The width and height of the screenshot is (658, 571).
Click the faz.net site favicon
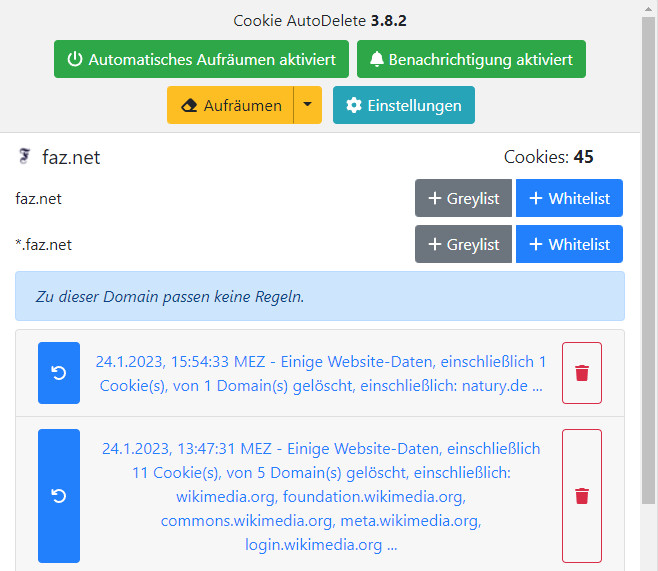coord(25,157)
